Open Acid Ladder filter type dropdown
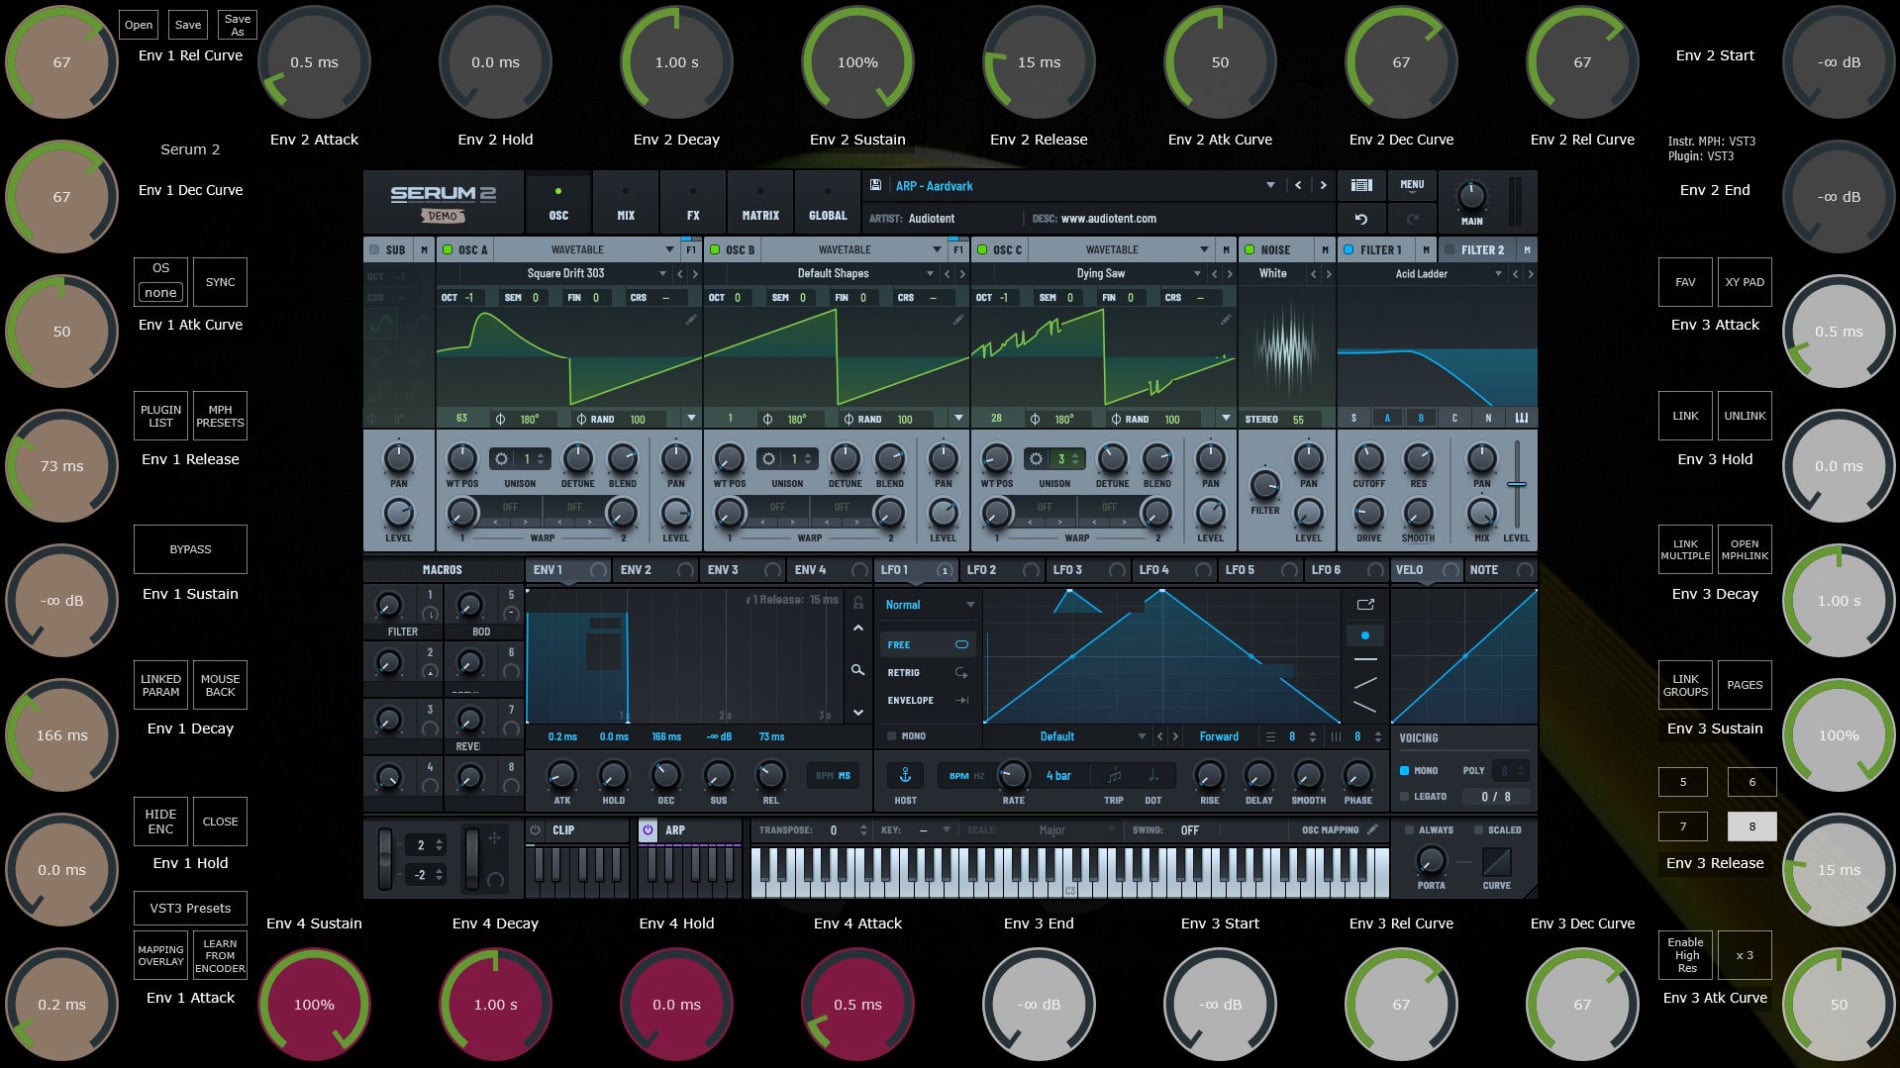This screenshot has width=1900, height=1068. point(1497,274)
